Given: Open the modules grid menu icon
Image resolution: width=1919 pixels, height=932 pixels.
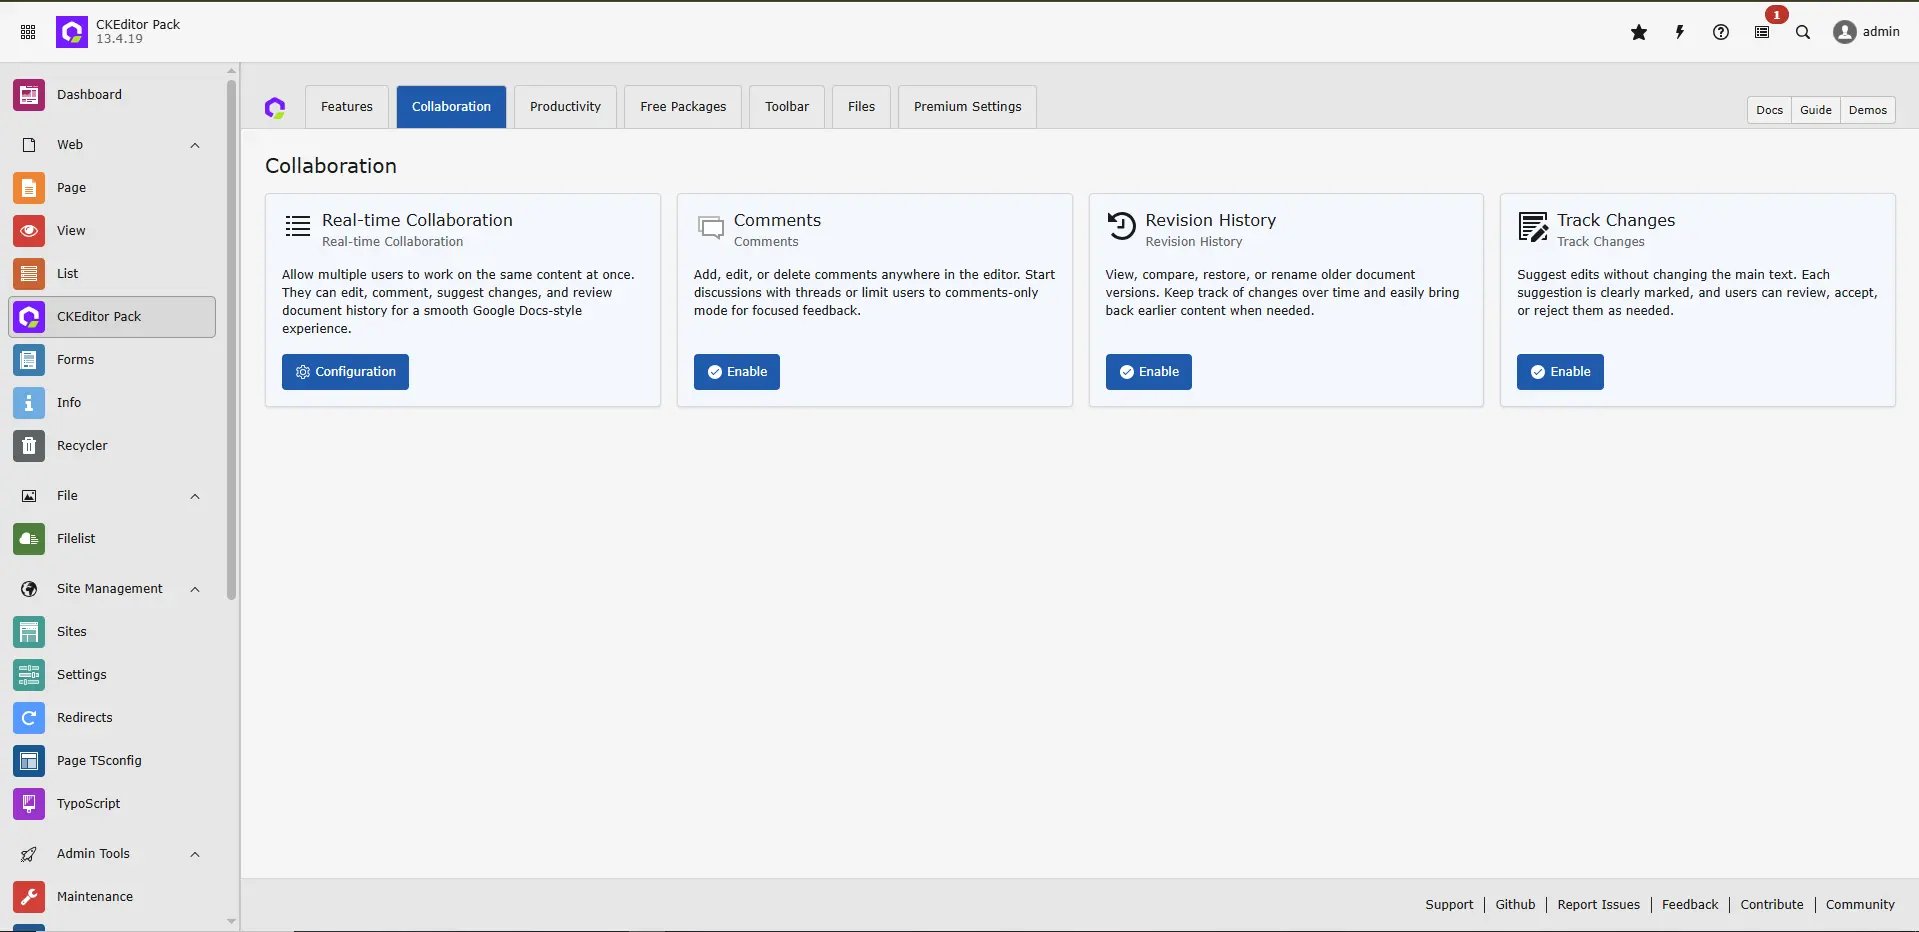Looking at the screenshot, I should click(28, 32).
